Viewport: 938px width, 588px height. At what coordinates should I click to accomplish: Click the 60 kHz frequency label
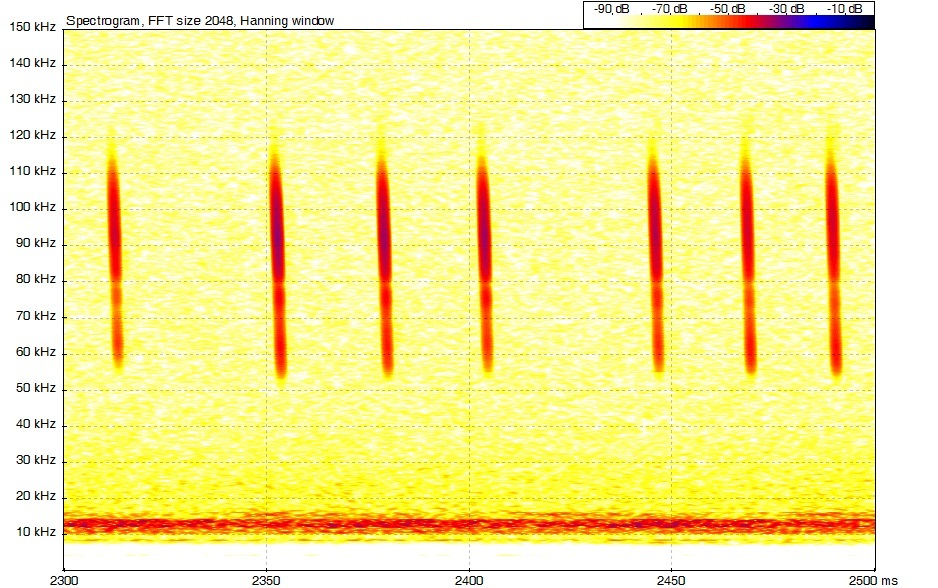pyautogui.click(x=36, y=351)
